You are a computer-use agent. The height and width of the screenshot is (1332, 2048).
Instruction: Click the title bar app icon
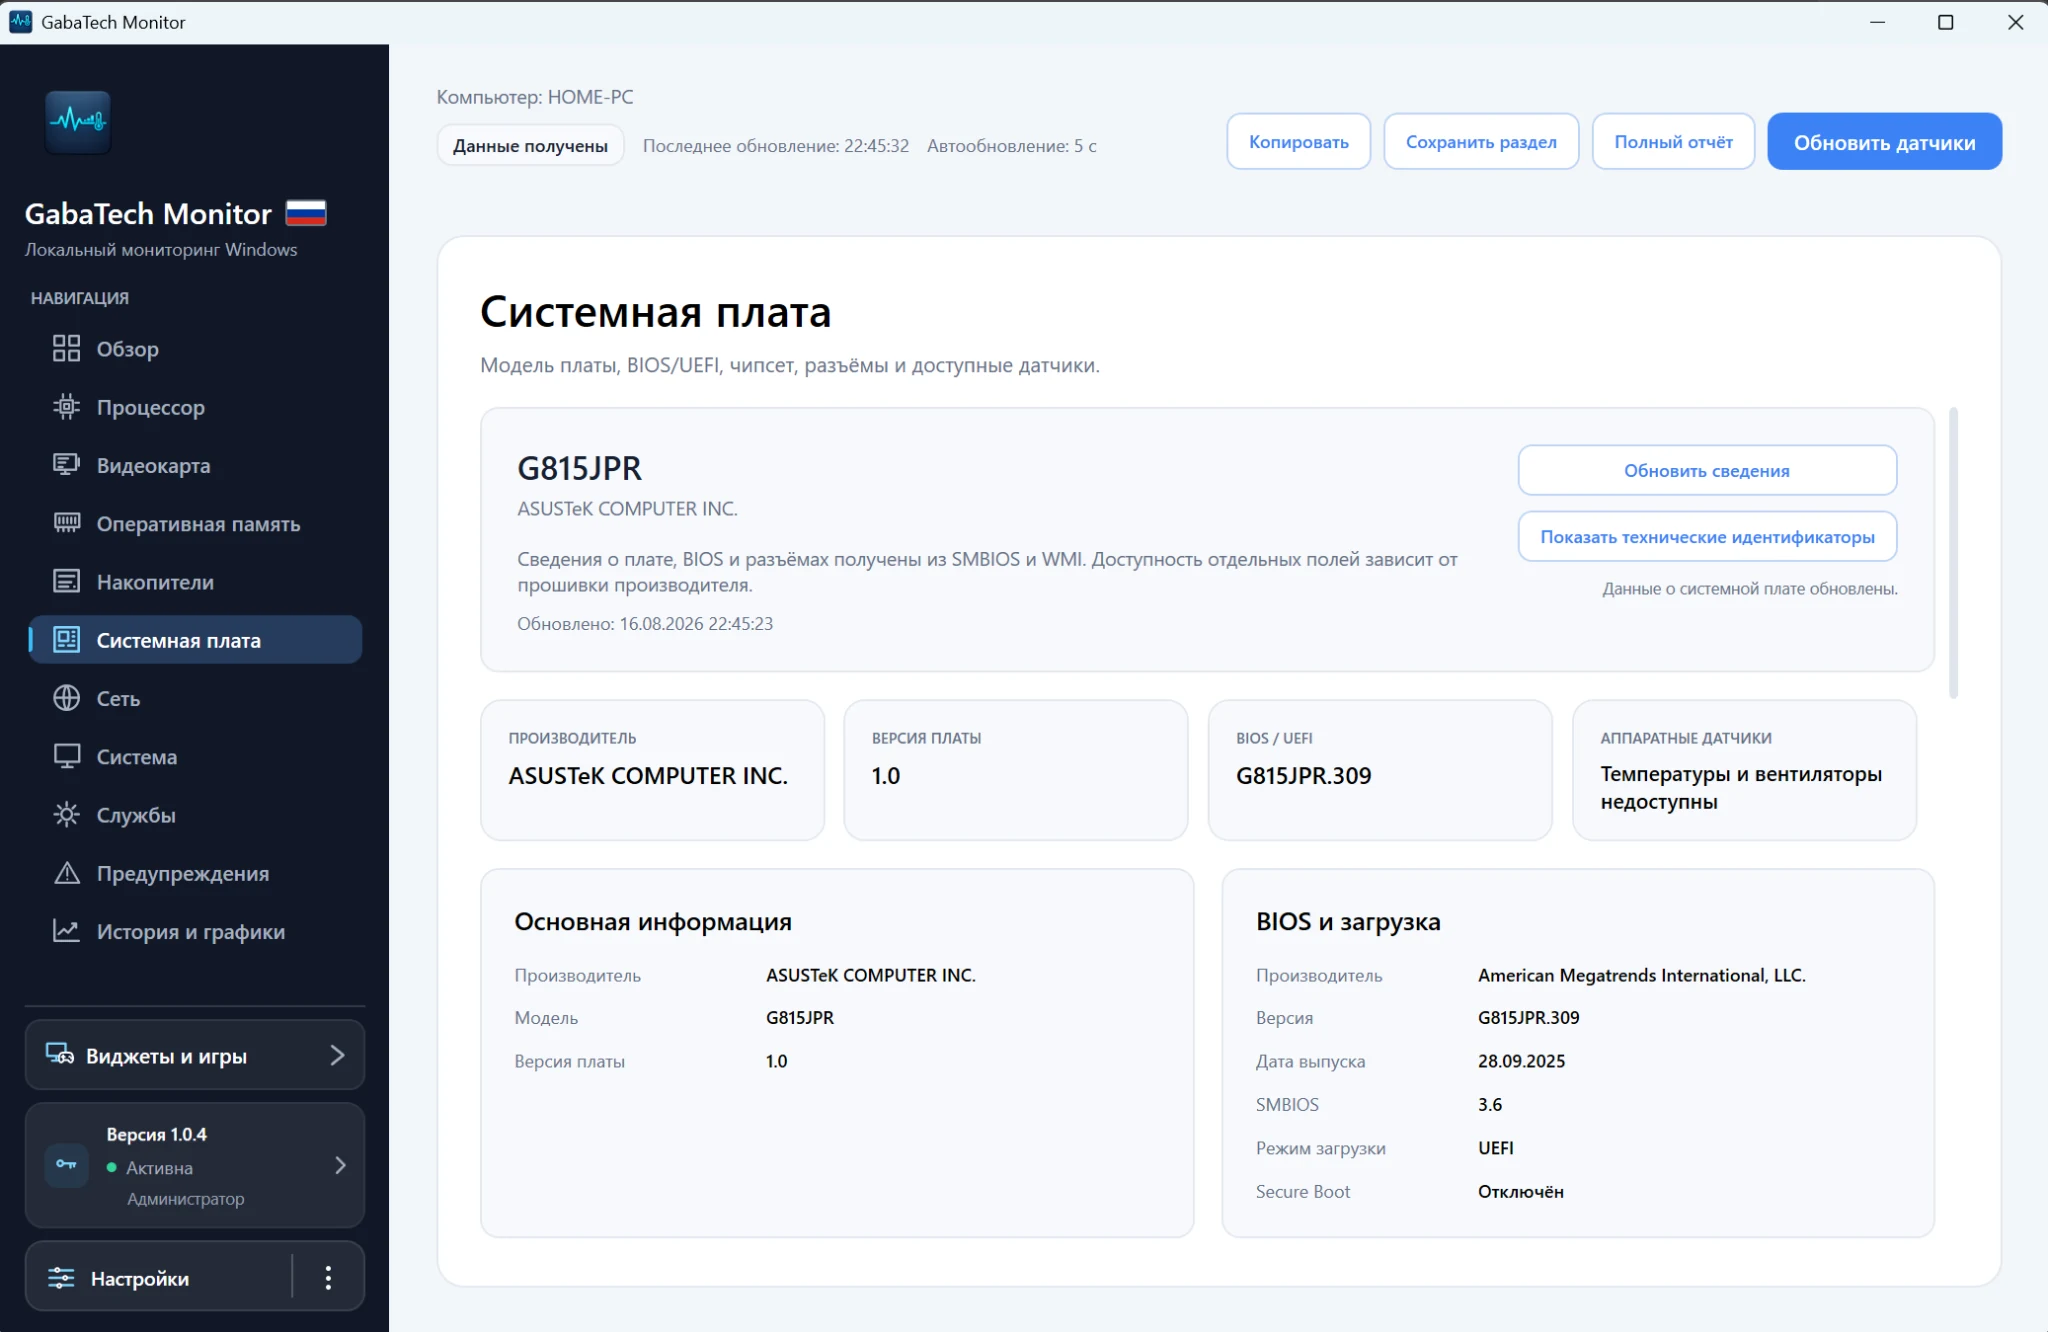pos(20,21)
